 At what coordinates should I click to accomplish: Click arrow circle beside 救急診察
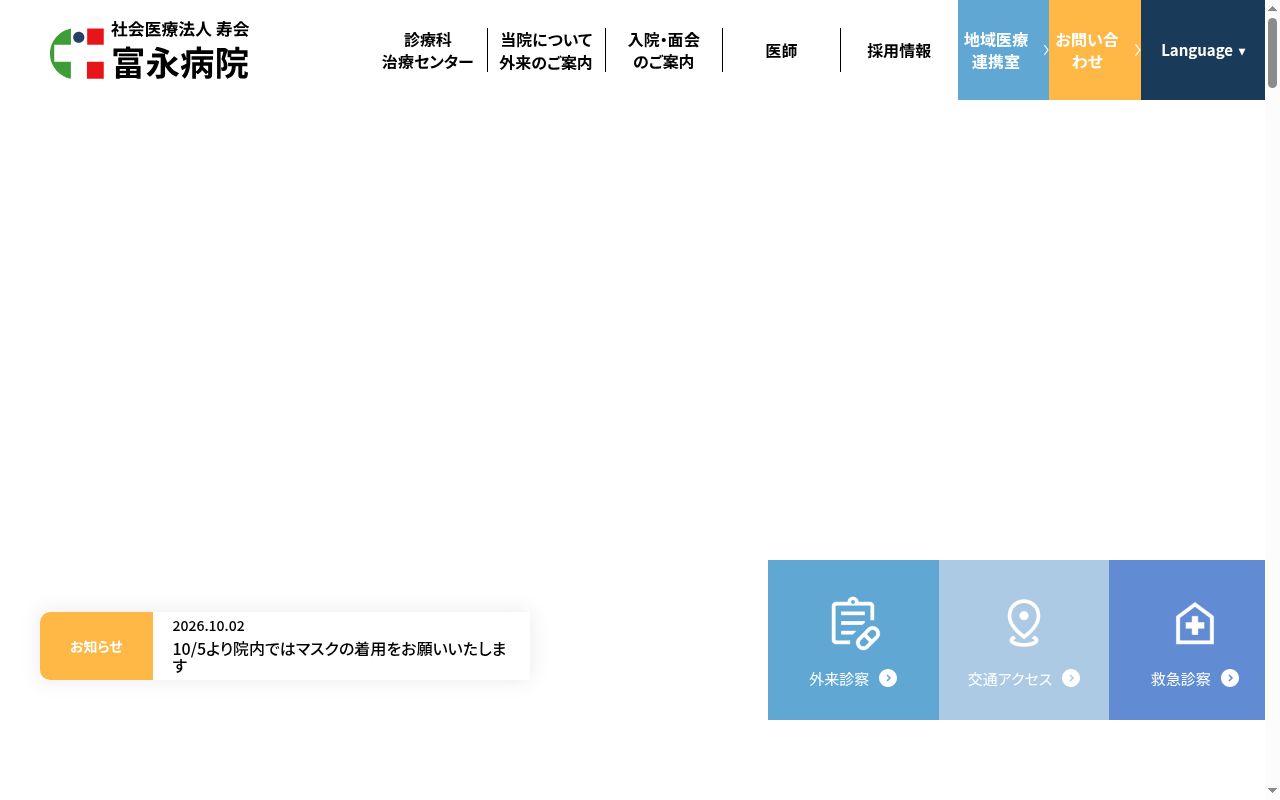pyautogui.click(x=1230, y=678)
